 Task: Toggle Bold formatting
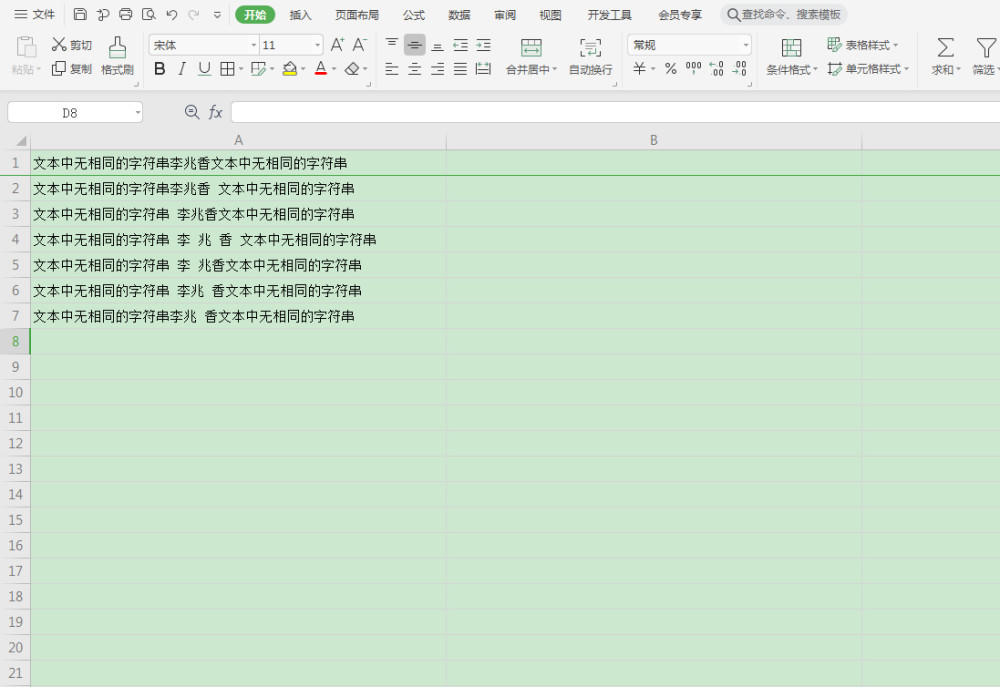point(159,68)
